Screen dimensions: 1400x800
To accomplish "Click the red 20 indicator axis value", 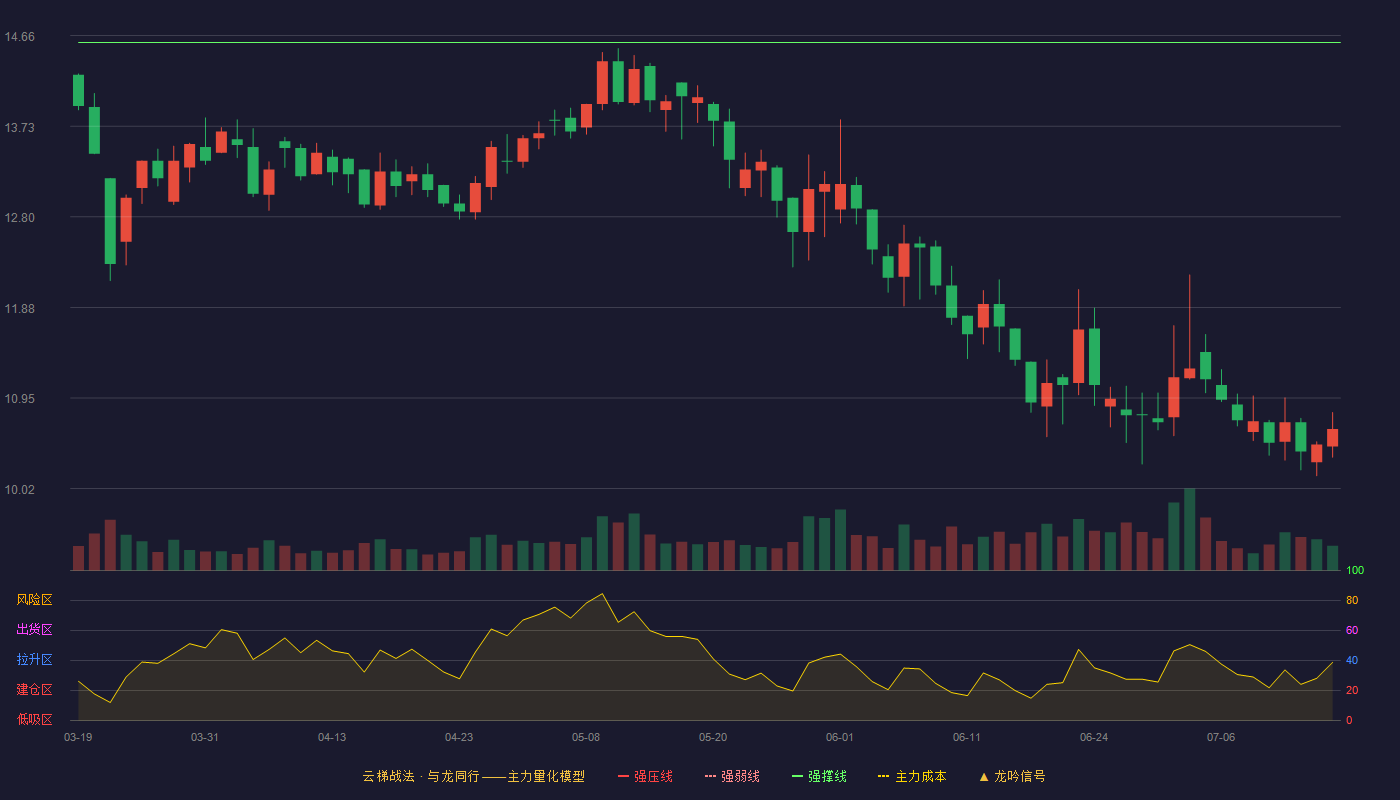I will click(1352, 690).
